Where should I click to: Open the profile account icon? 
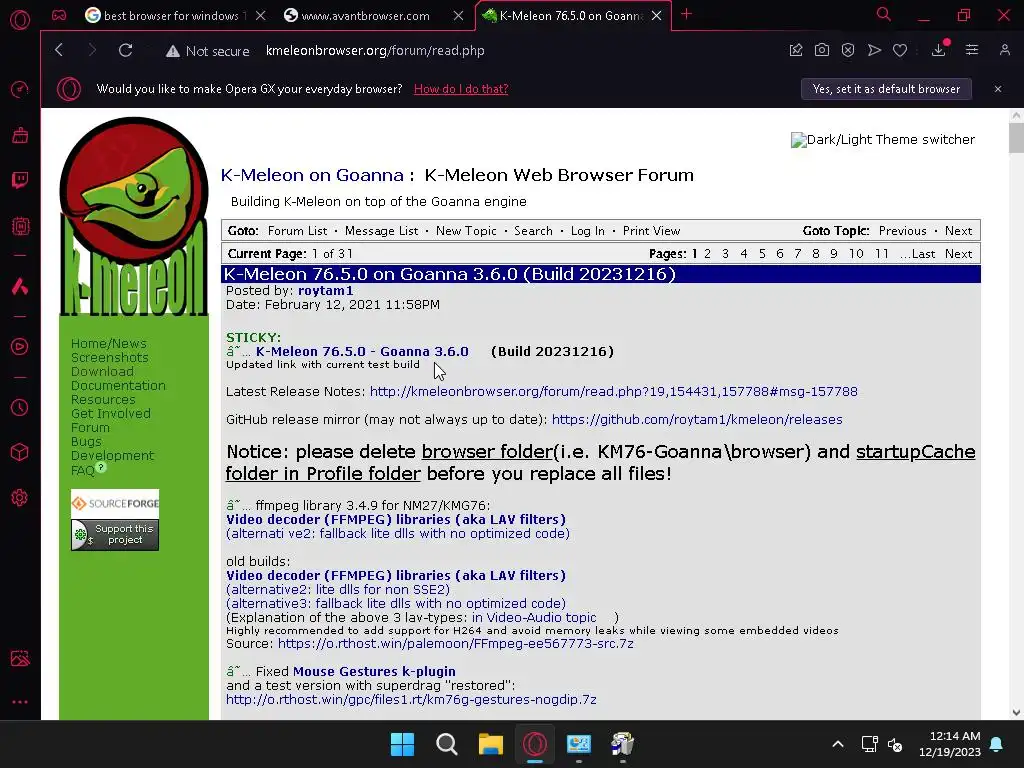click(x=1004, y=50)
